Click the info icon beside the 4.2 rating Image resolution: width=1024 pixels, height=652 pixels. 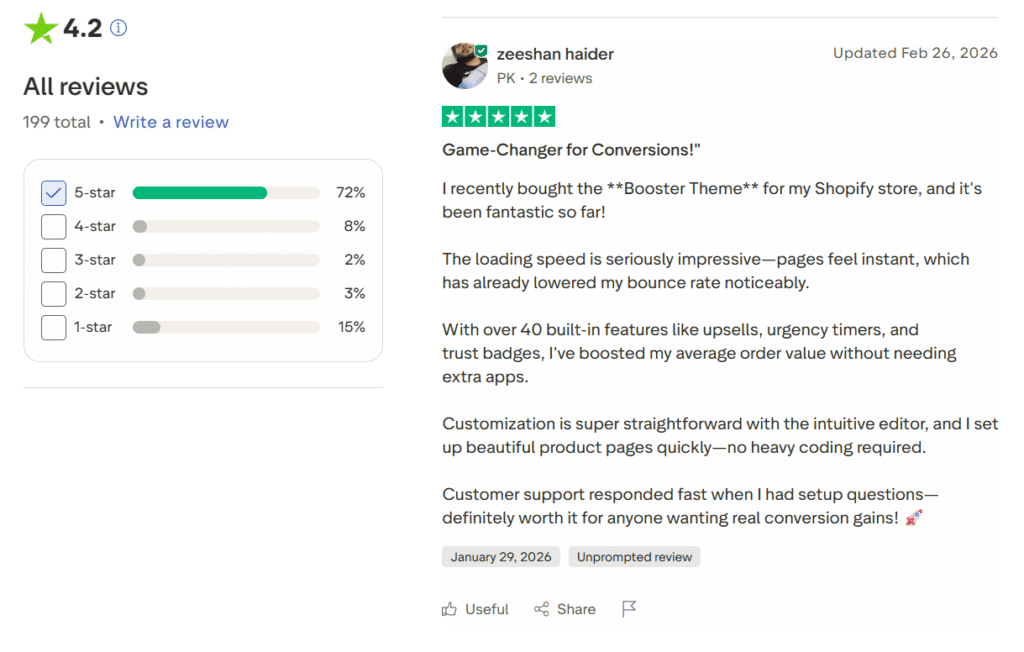pyautogui.click(x=117, y=28)
